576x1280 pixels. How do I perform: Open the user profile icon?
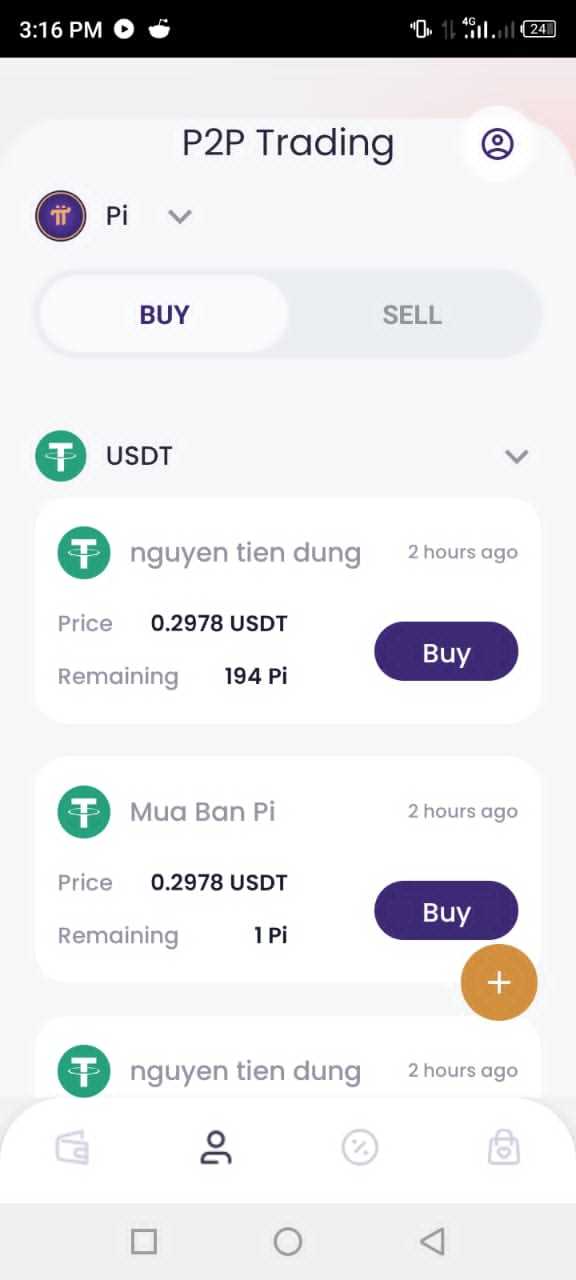[497, 144]
